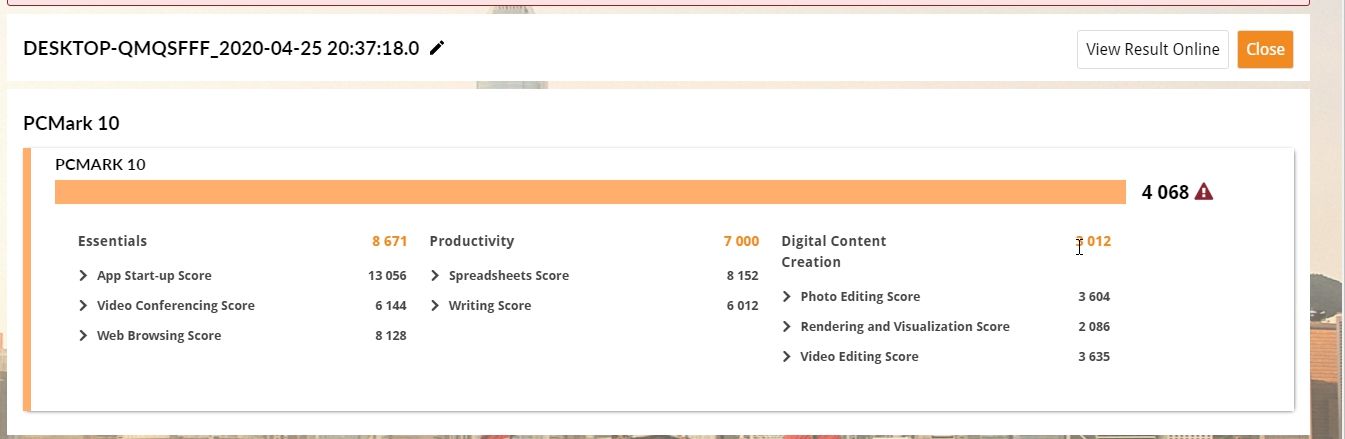Click Video Conferencing value 6 144
Image resolution: width=1345 pixels, height=439 pixels.
coord(391,306)
